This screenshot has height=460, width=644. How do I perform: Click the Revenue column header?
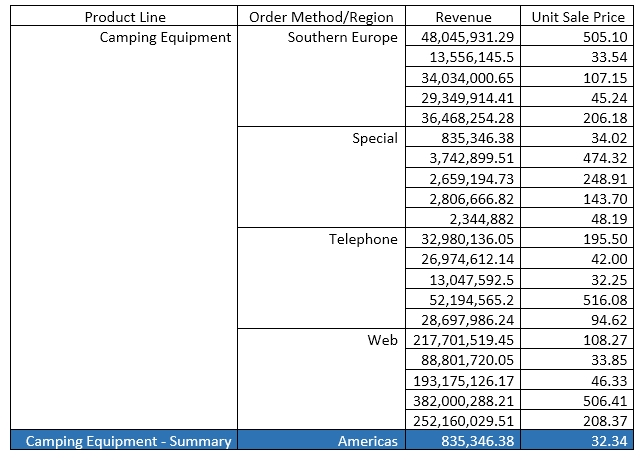(462, 17)
